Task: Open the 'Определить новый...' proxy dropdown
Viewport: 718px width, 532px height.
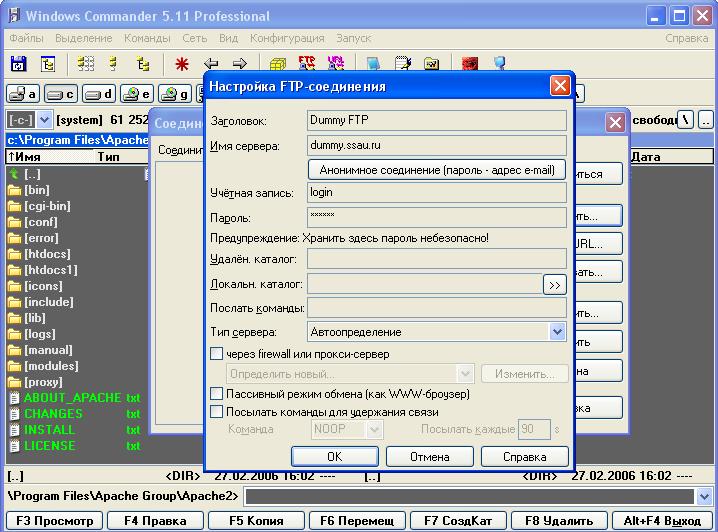Action: [465, 374]
